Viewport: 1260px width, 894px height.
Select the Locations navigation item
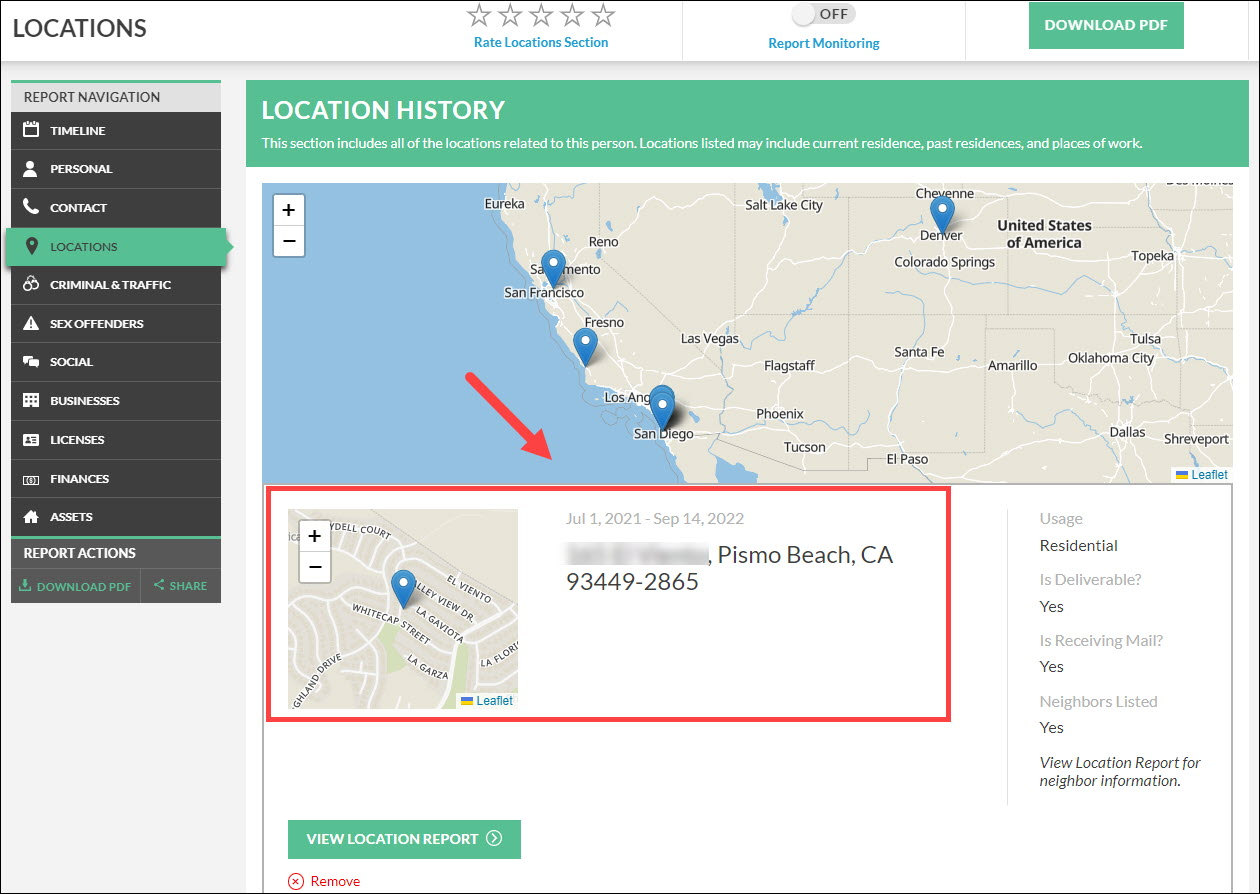(116, 247)
